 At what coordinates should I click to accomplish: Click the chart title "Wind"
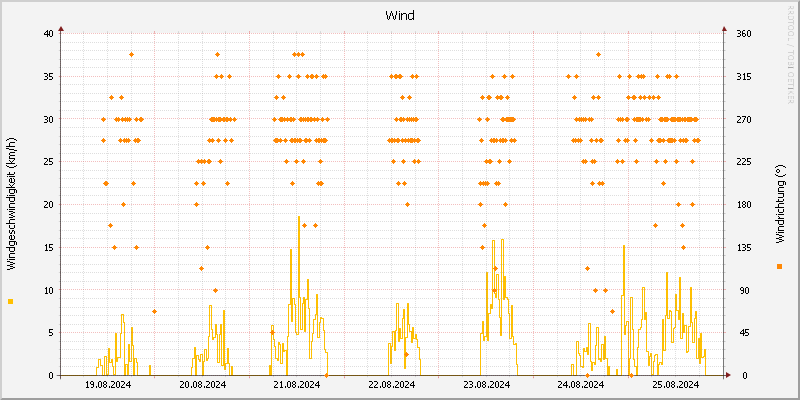click(399, 16)
